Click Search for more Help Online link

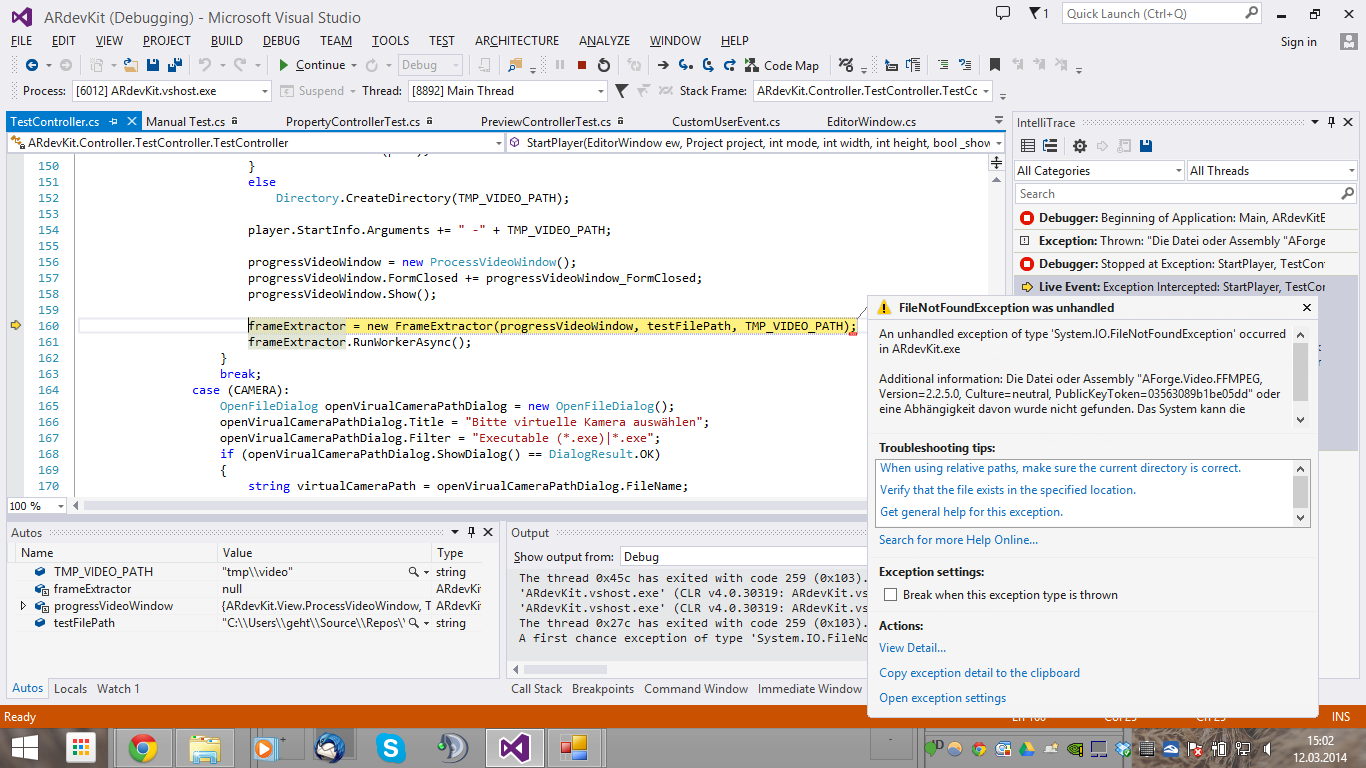(x=958, y=540)
